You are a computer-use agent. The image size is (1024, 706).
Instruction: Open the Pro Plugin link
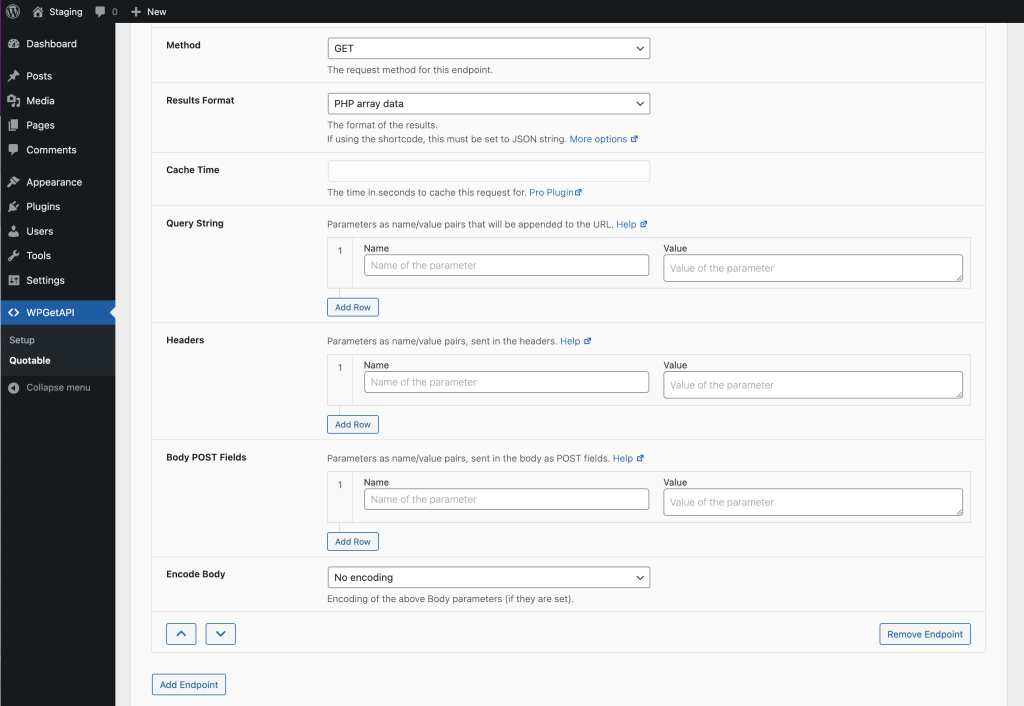tap(555, 192)
